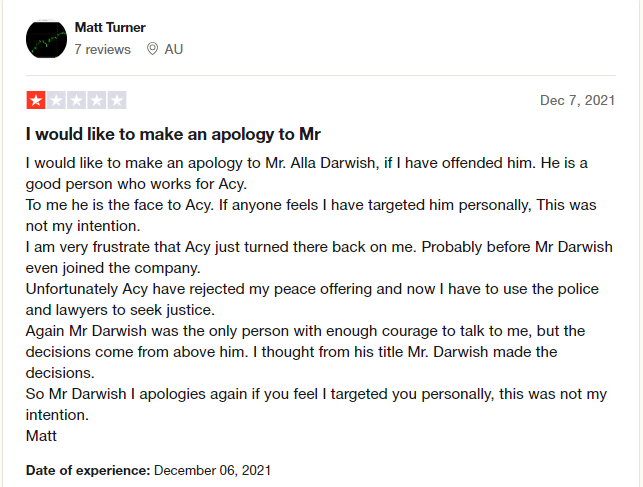This screenshot has height=487, width=643.
Task: Click the Date of experience label
Action: tap(88, 470)
